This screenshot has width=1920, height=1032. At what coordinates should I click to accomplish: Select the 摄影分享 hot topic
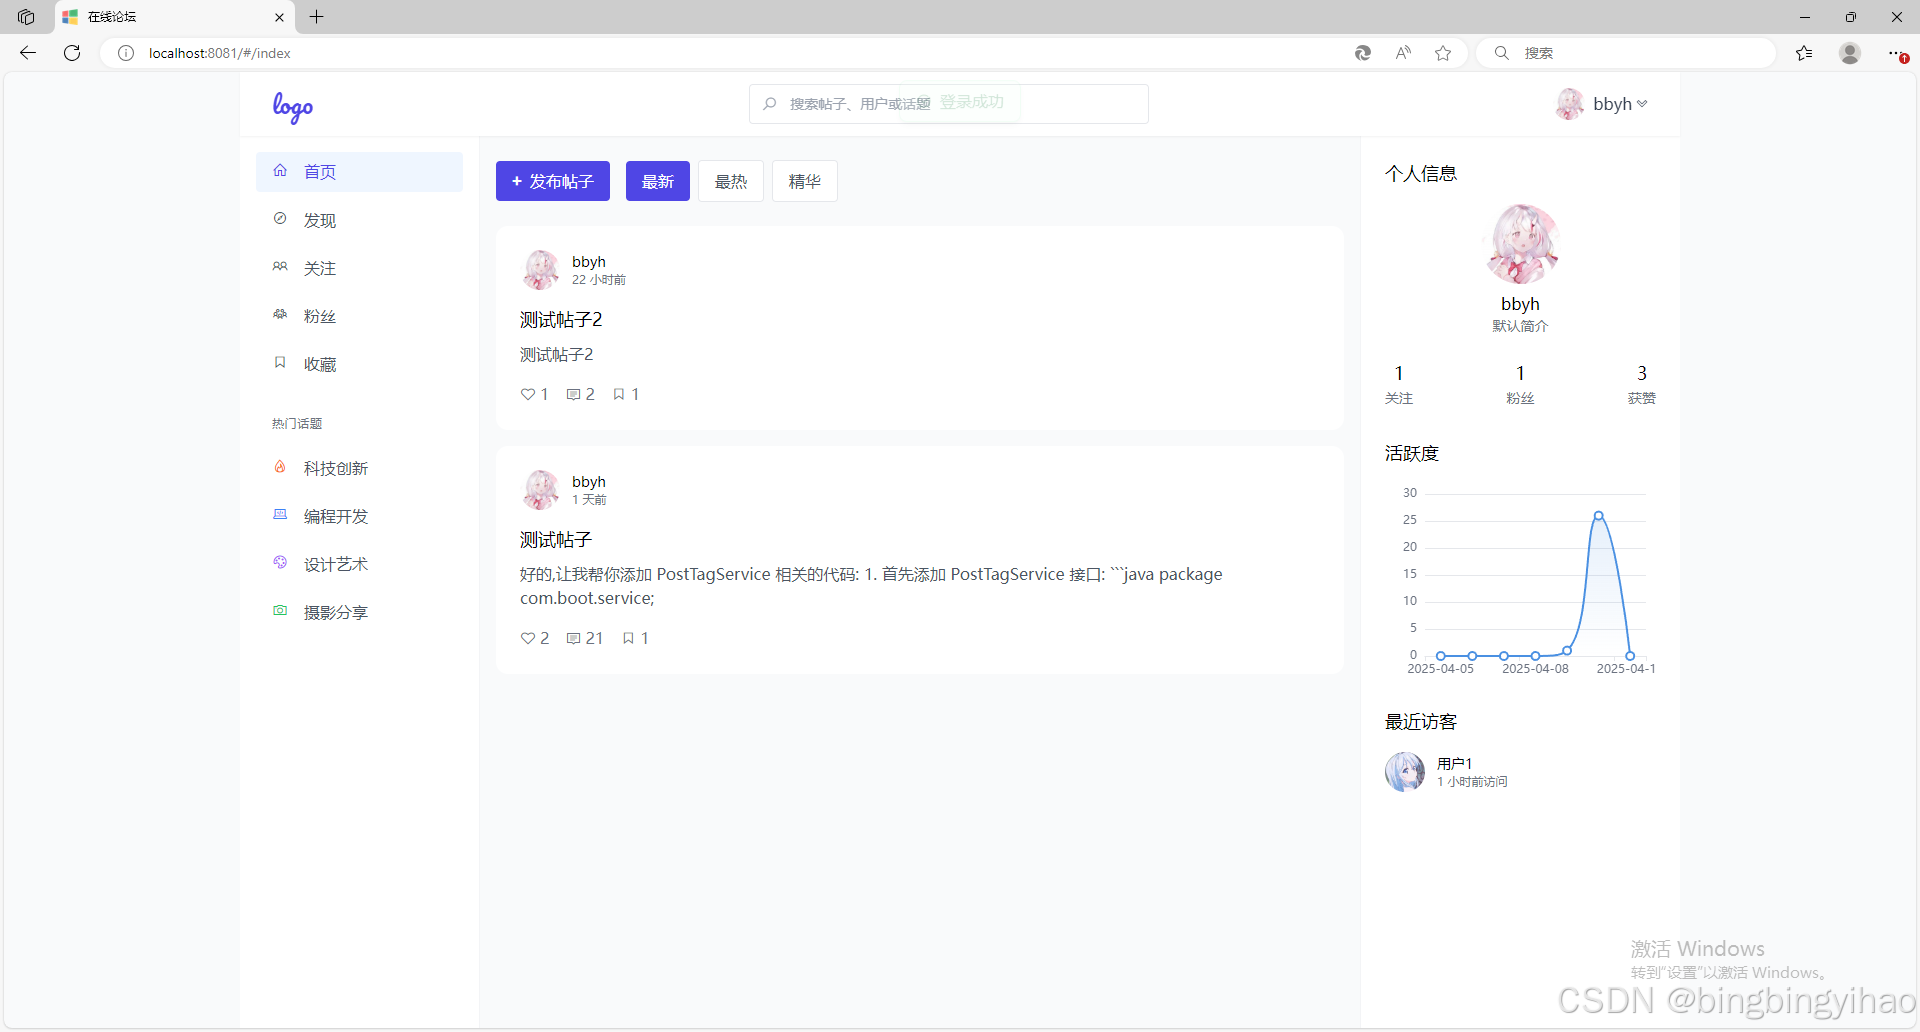pos(359,612)
